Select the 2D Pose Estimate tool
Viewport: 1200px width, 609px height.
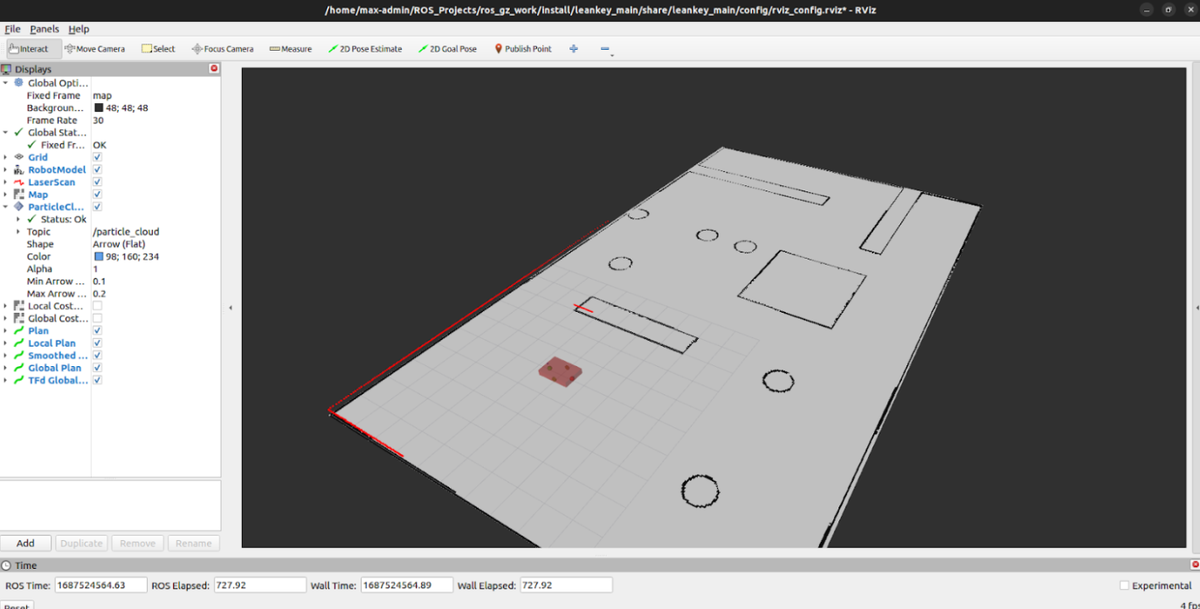pos(365,48)
